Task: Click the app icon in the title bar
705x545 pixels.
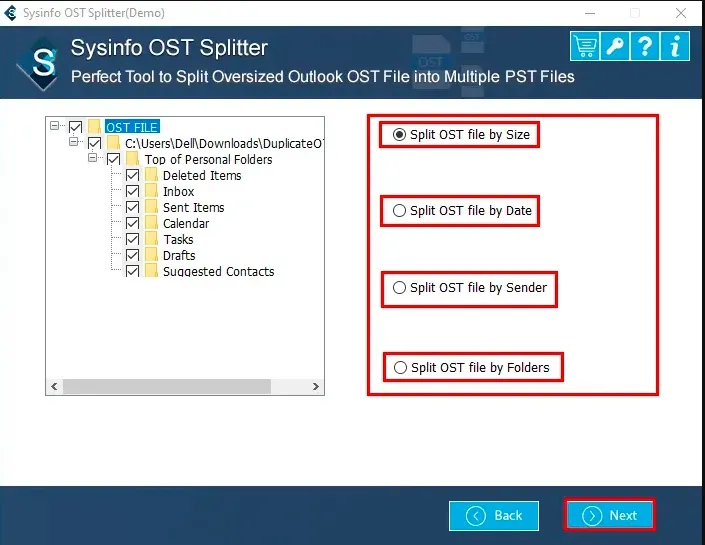Action: pyautogui.click(x=11, y=13)
